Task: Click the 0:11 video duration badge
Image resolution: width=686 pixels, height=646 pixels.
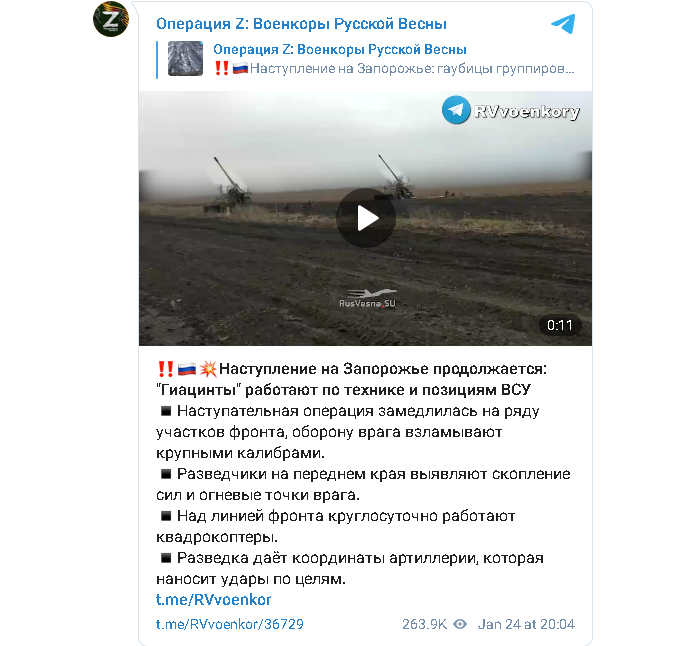Action: pyautogui.click(x=560, y=325)
